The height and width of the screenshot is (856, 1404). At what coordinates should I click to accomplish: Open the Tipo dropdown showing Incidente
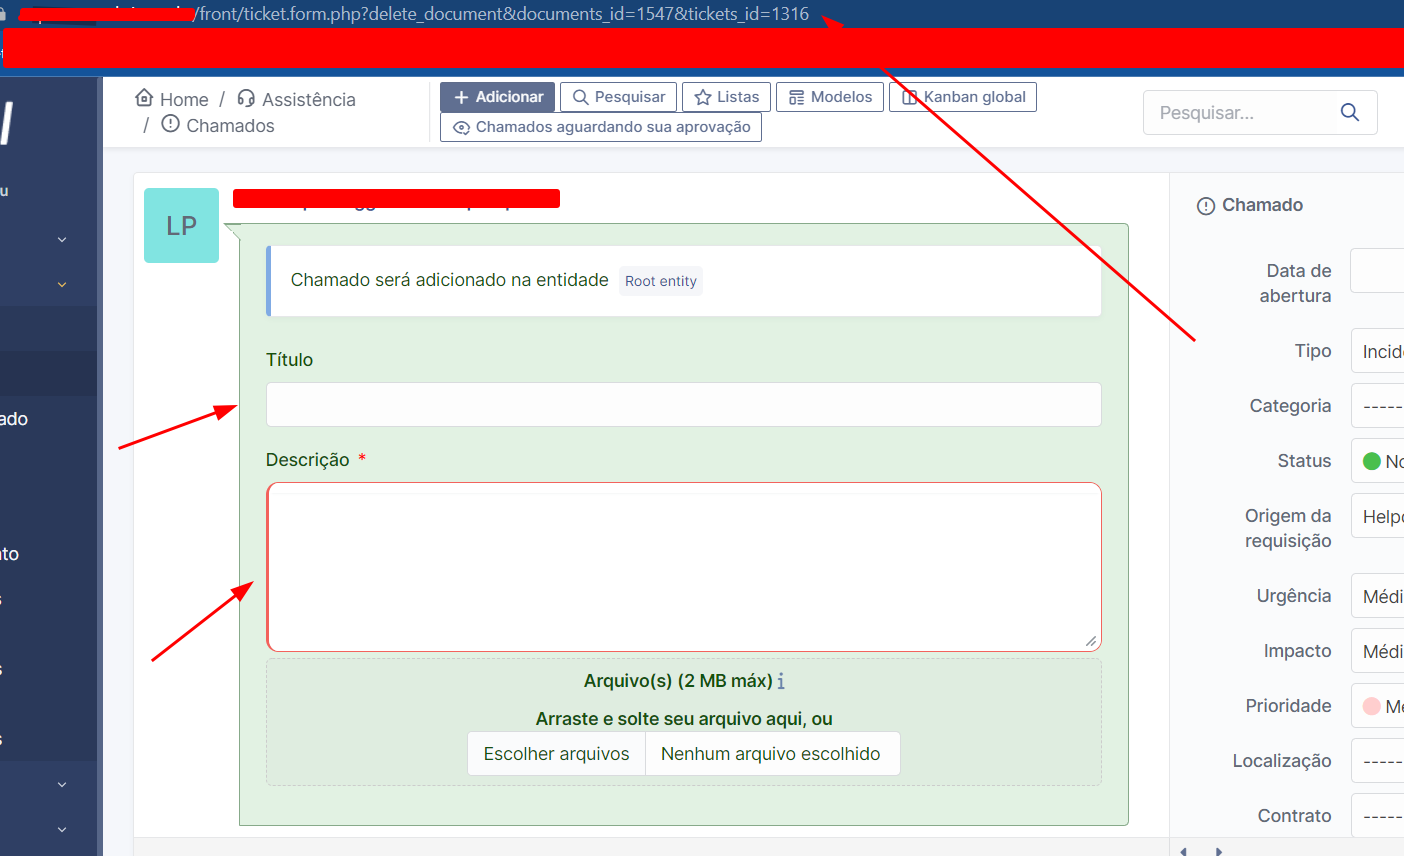(x=1385, y=350)
